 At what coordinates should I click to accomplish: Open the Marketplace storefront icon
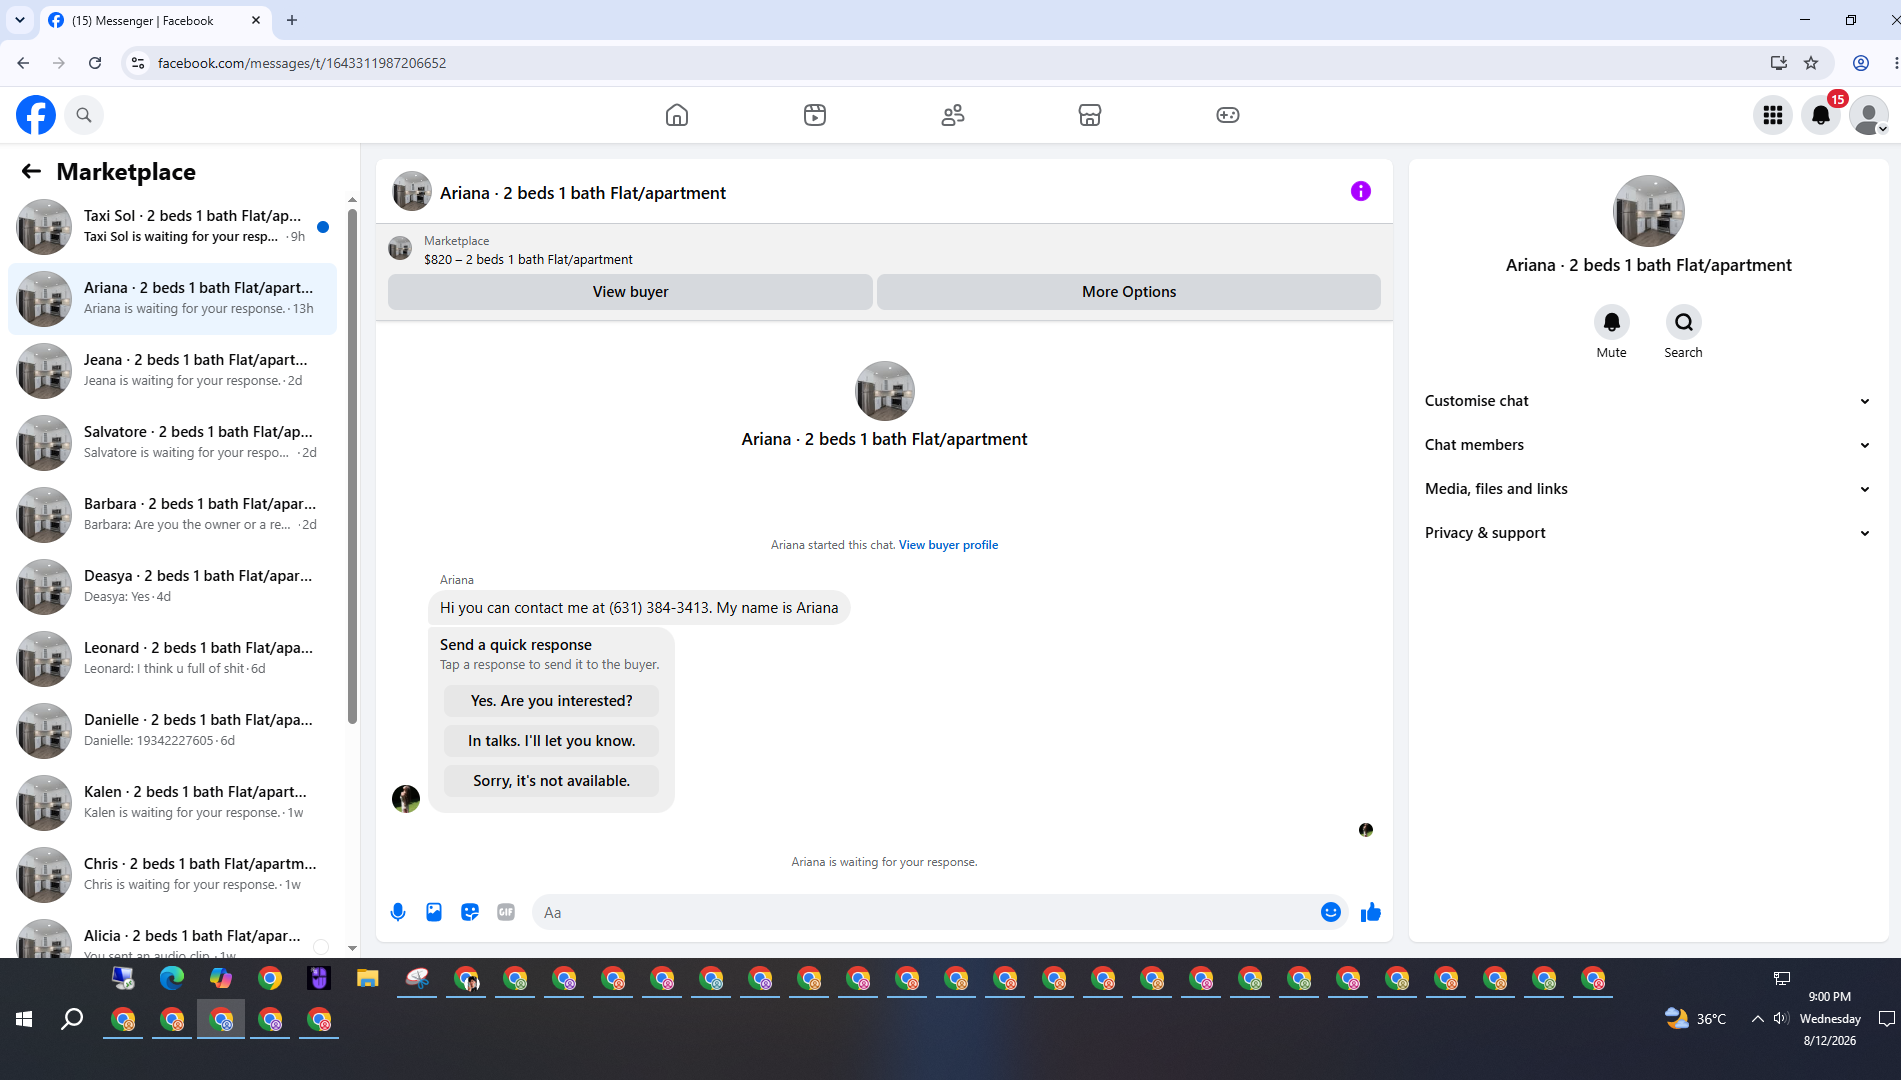click(1090, 115)
